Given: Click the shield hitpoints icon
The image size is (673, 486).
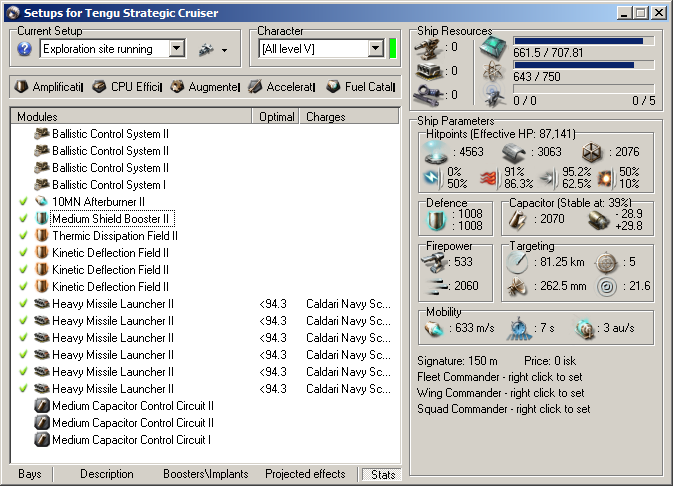Looking at the screenshot, I should click(436, 152).
